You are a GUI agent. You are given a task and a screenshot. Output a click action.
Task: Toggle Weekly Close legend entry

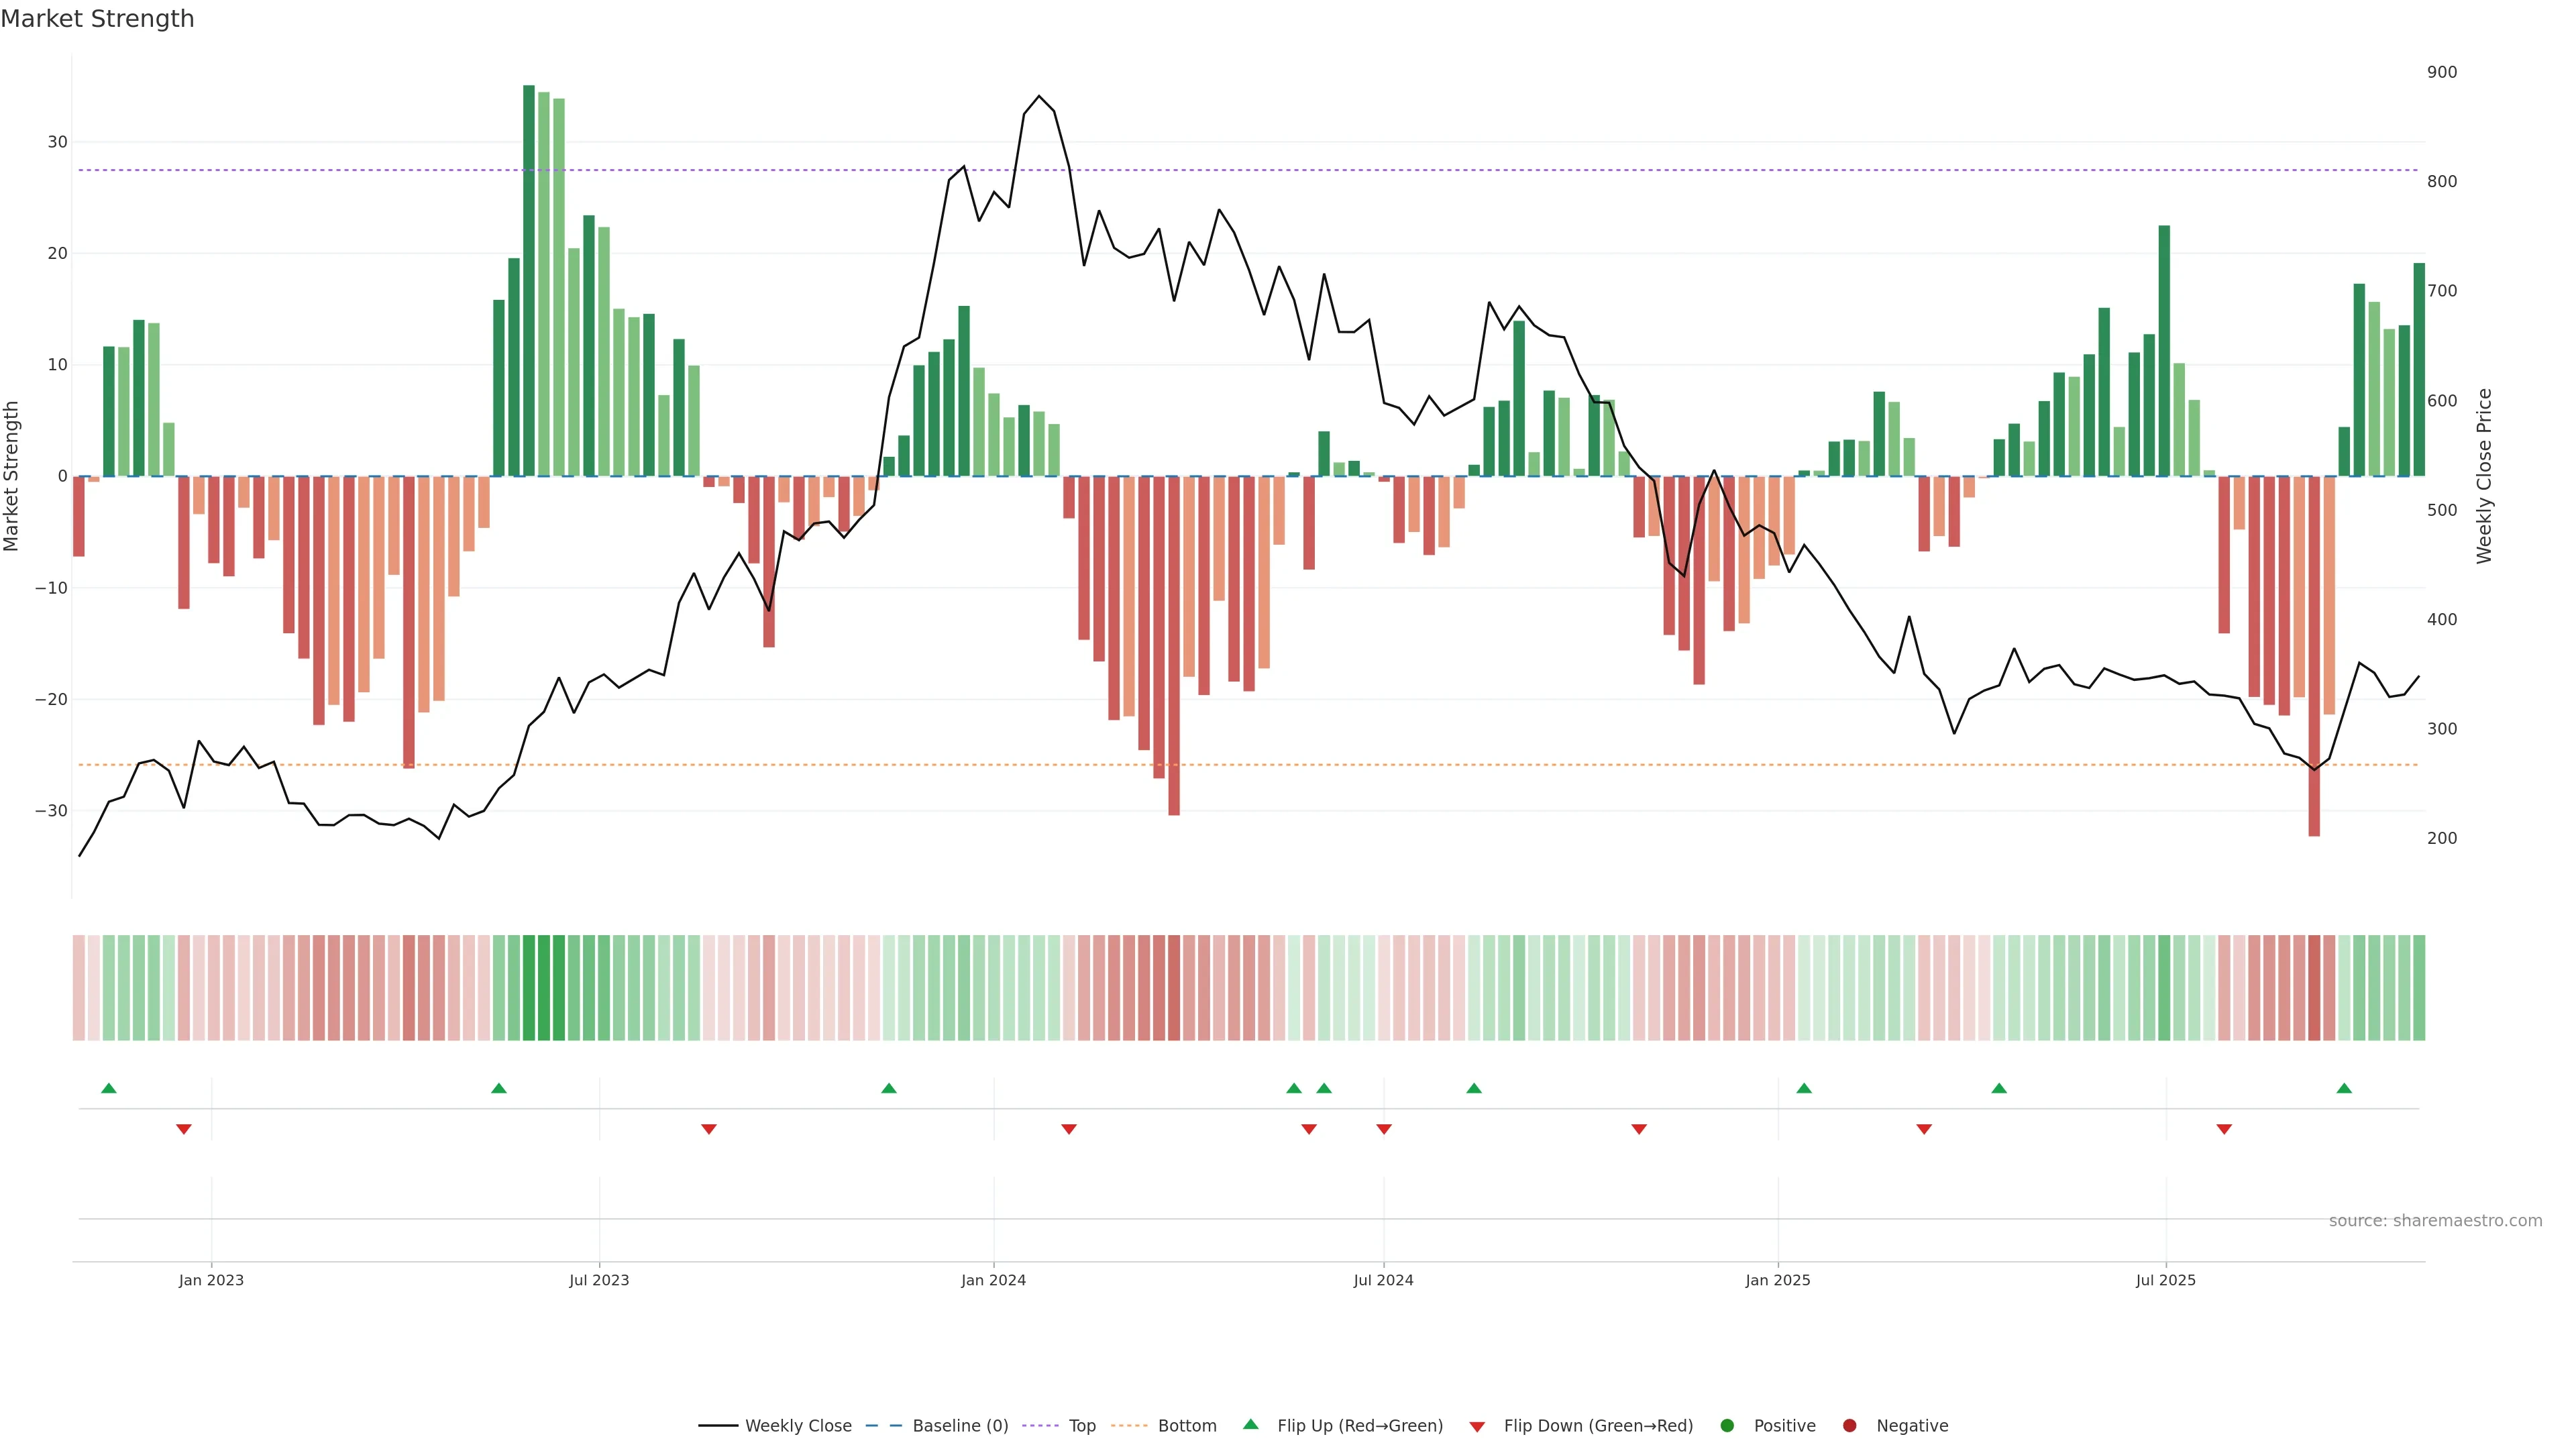[797, 1426]
